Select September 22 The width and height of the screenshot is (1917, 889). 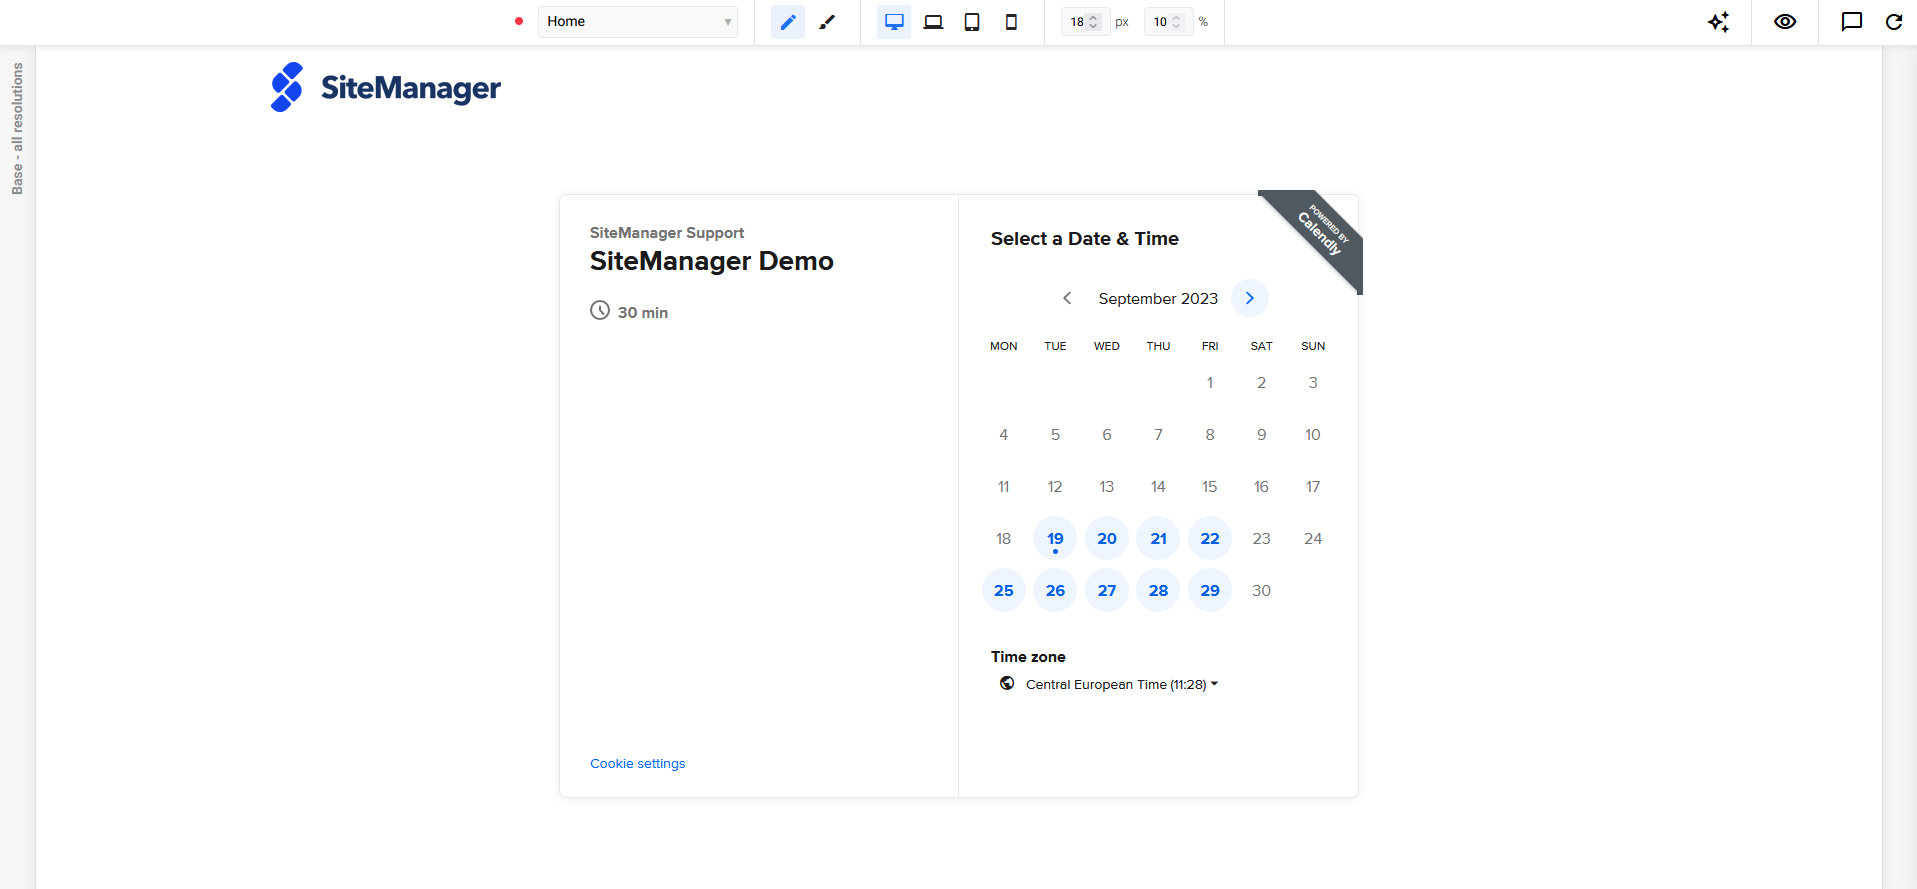click(1210, 539)
